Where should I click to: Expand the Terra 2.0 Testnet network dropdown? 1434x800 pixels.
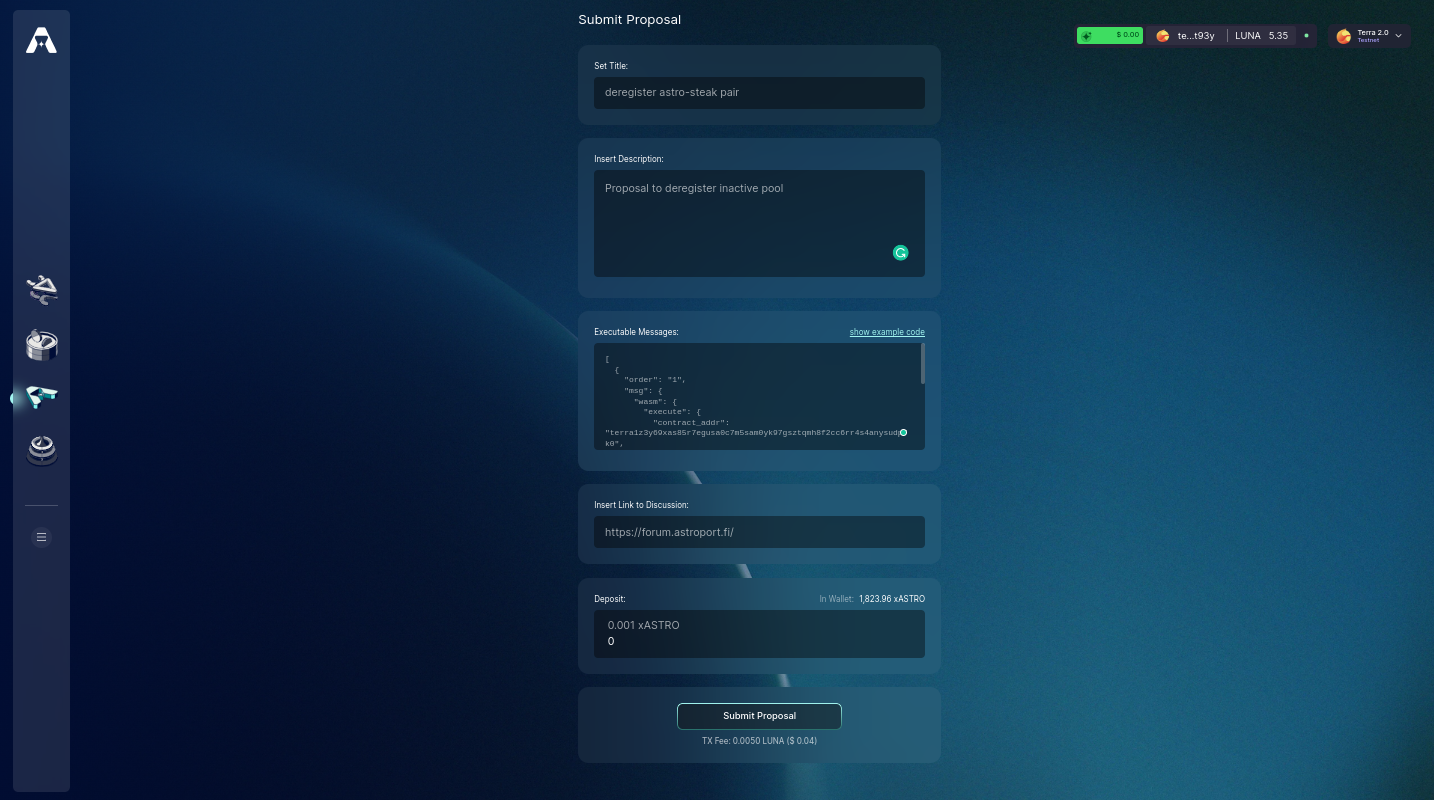click(1370, 36)
